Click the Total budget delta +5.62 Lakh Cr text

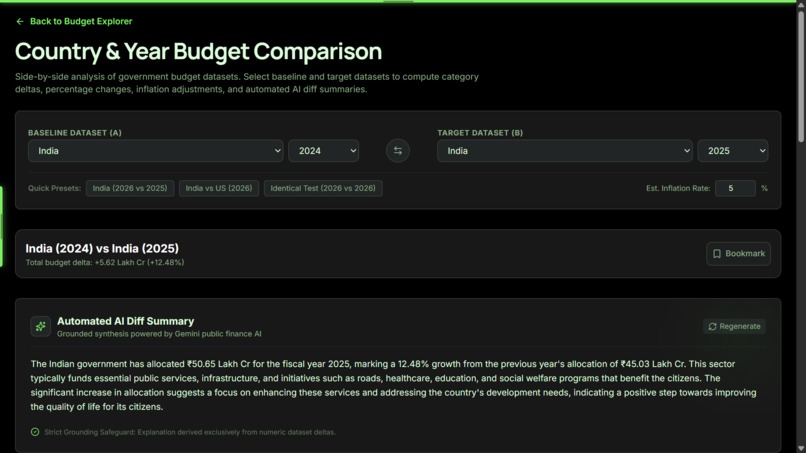point(105,262)
